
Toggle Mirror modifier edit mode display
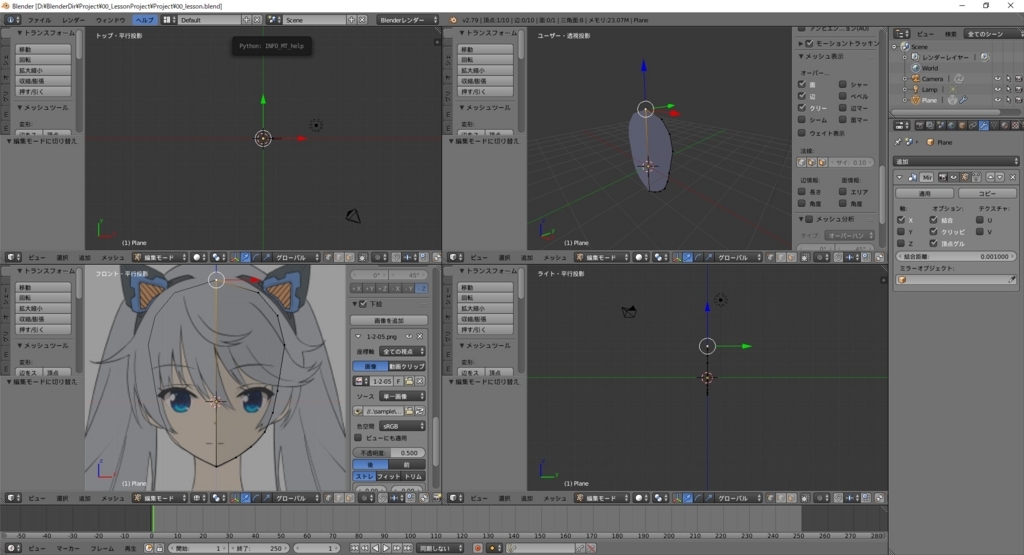(965, 177)
